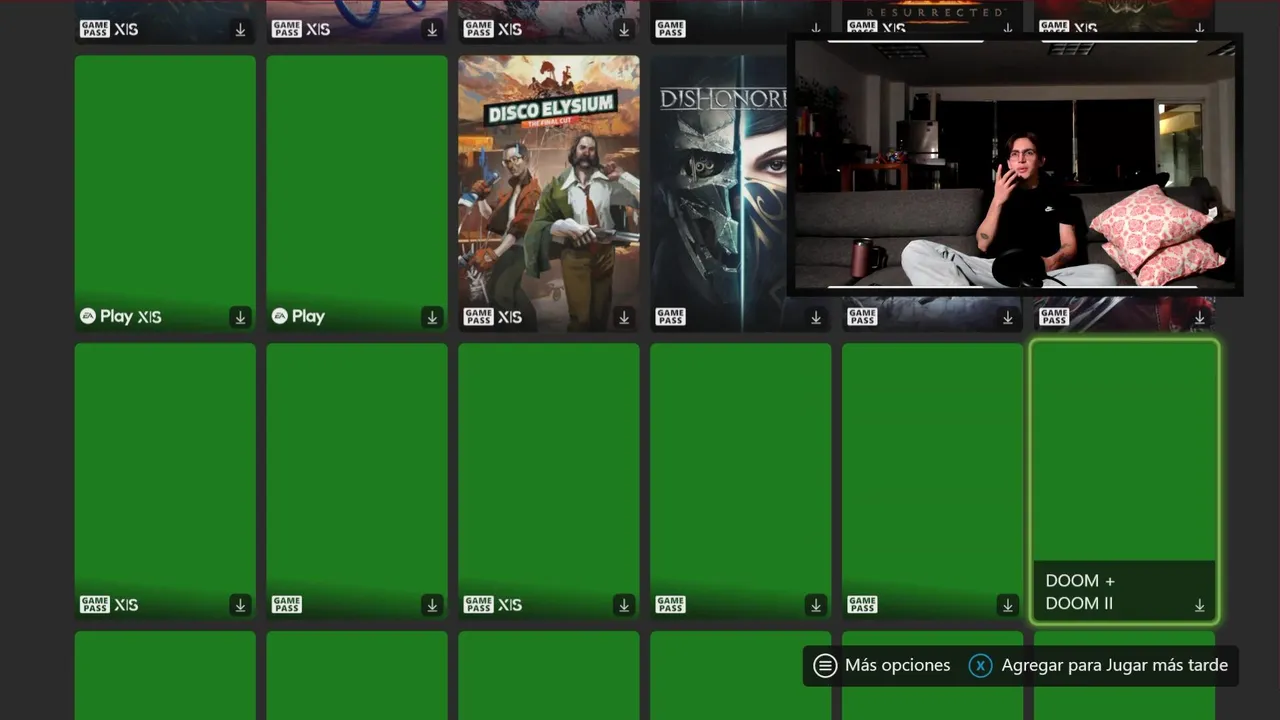The image size is (1280, 720).
Task: Click download arrow on Dishonored tile
Action: pyautogui.click(x=816, y=317)
